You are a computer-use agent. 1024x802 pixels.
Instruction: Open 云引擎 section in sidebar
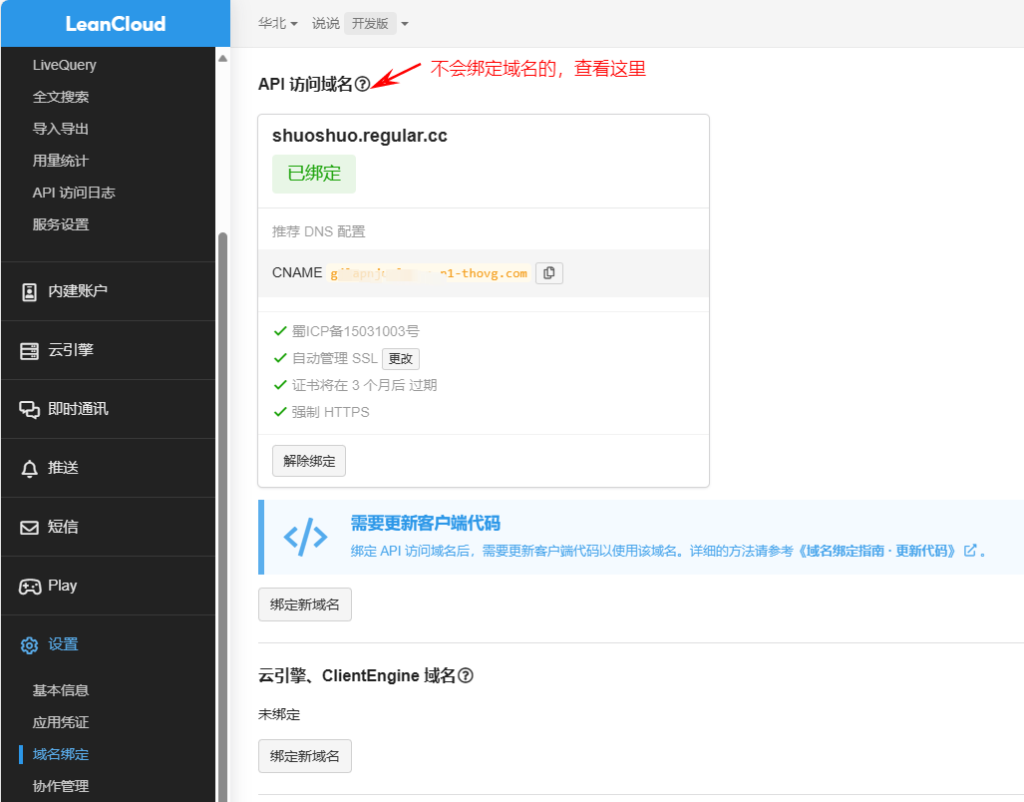[70, 350]
